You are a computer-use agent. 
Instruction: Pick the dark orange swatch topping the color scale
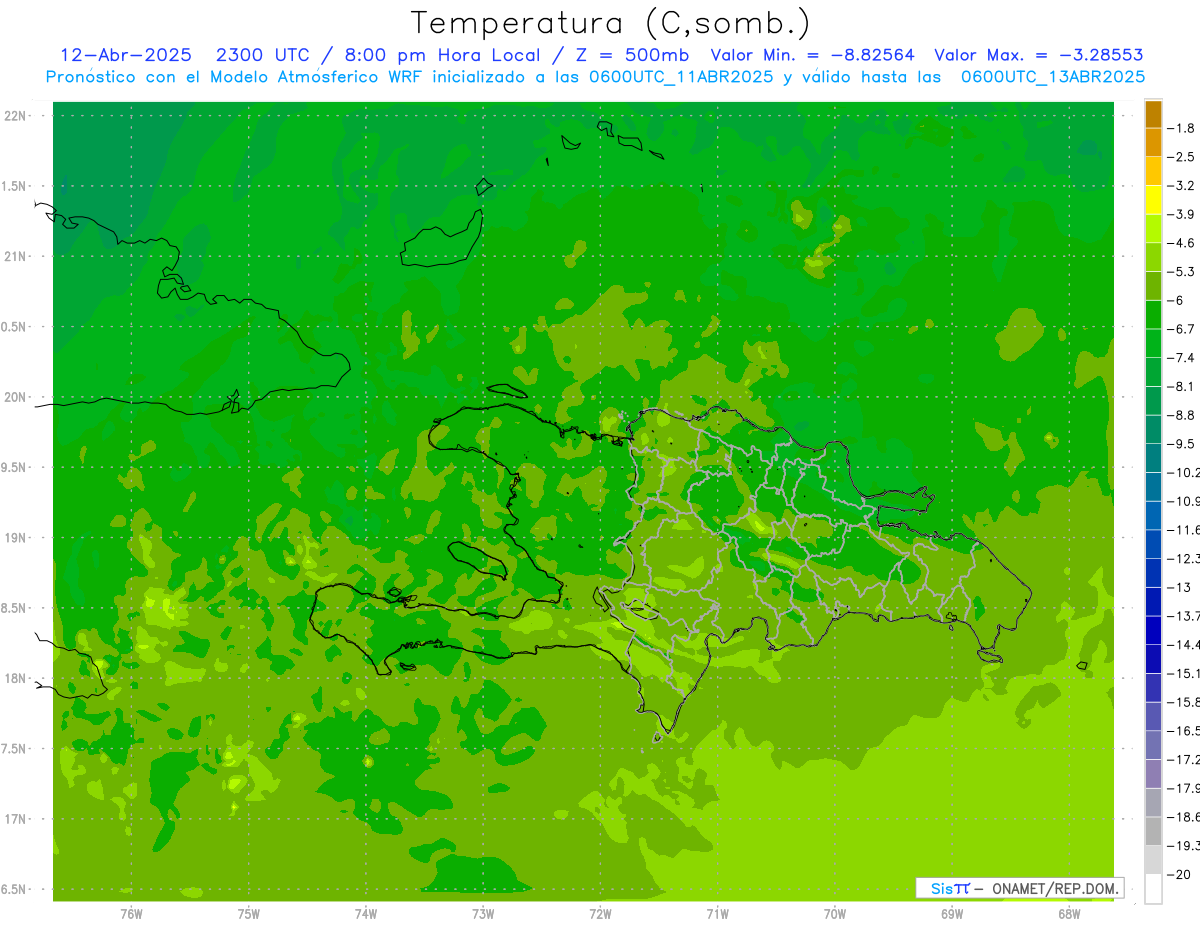coord(1153,114)
